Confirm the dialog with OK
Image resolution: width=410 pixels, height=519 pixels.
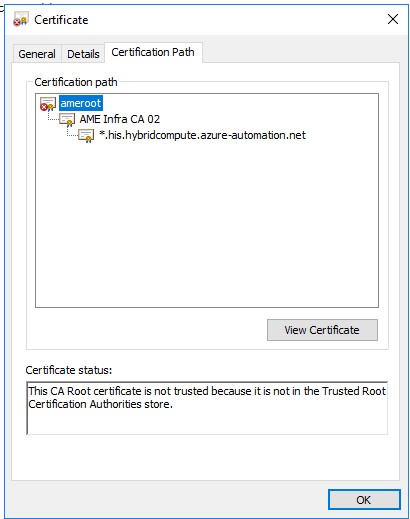(364, 500)
